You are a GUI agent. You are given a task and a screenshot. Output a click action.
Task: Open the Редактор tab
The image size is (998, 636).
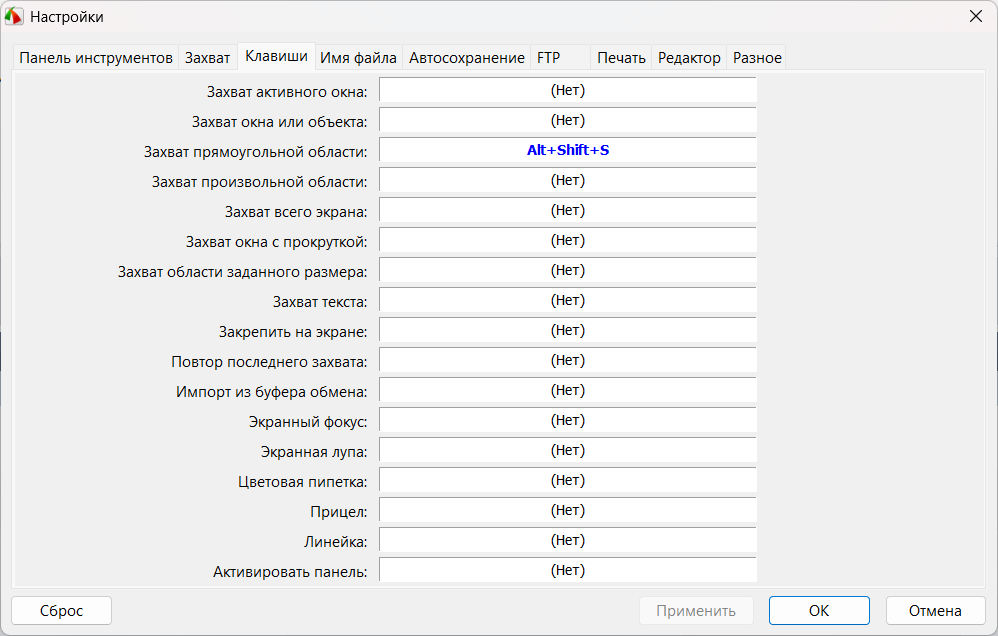(x=689, y=58)
